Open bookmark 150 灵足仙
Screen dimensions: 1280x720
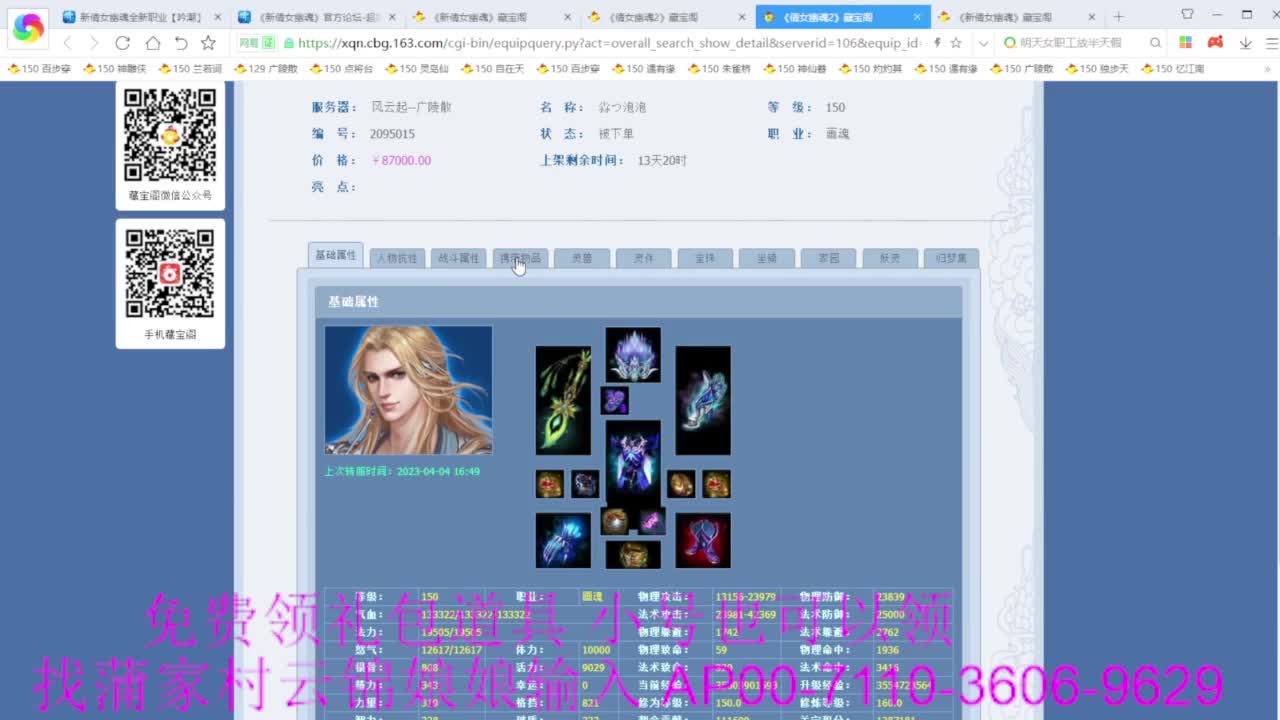(417, 68)
